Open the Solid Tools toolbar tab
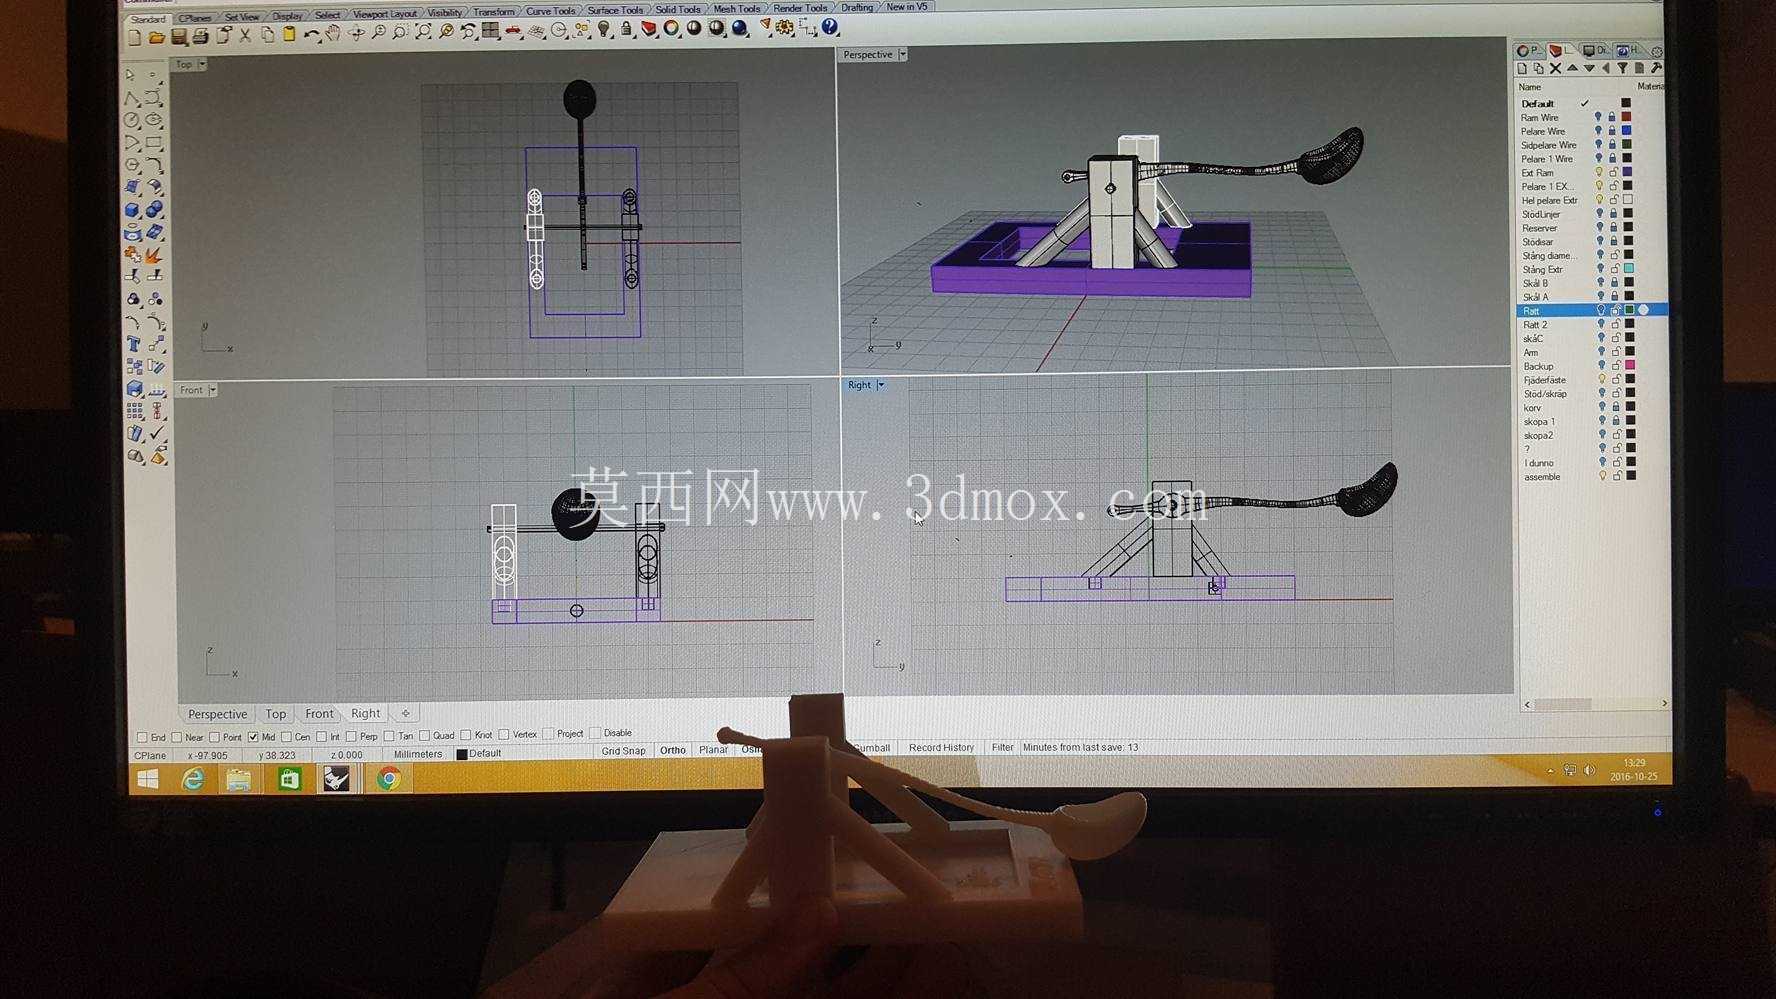Viewport: 1776px width, 999px height. coord(678,10)
